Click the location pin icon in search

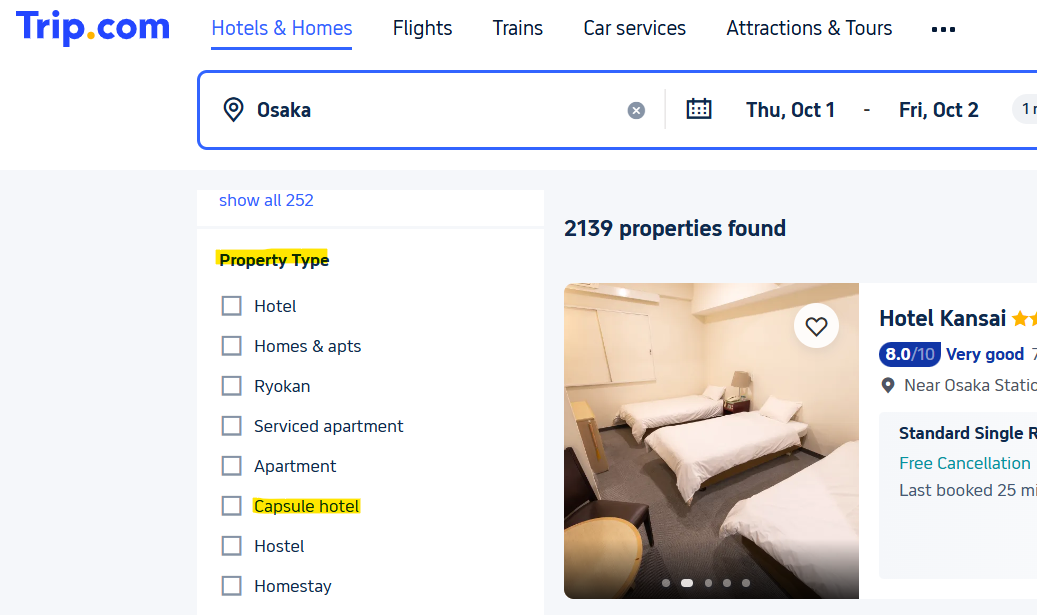233,110
